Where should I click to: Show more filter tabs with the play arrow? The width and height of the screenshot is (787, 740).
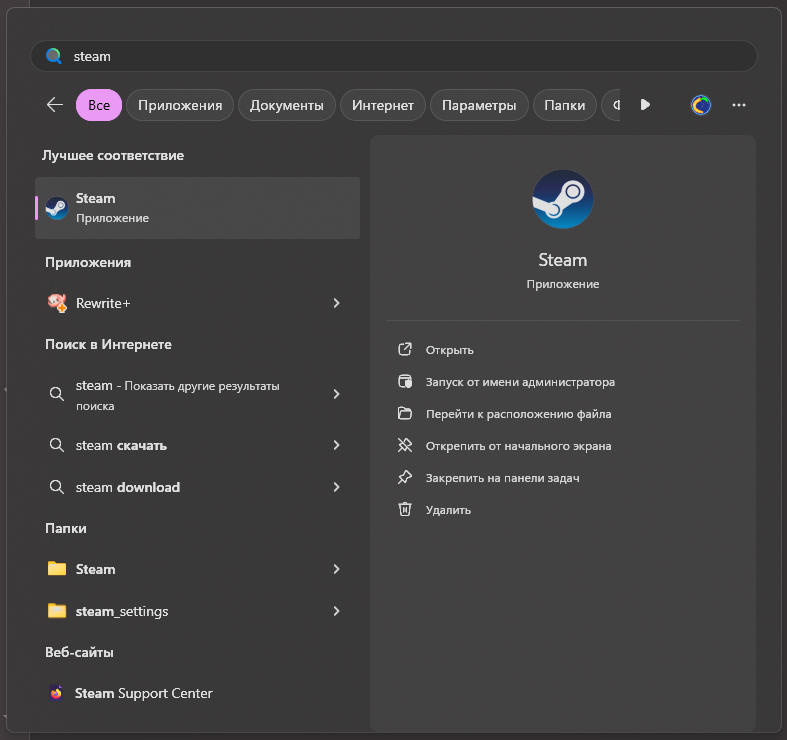pyautogui.click(x=645, y=104)
